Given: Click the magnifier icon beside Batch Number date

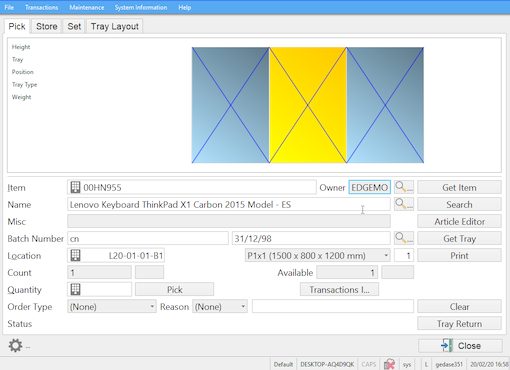Looking at the screenshot, I should pyautogui.click(x=404, y=238).
